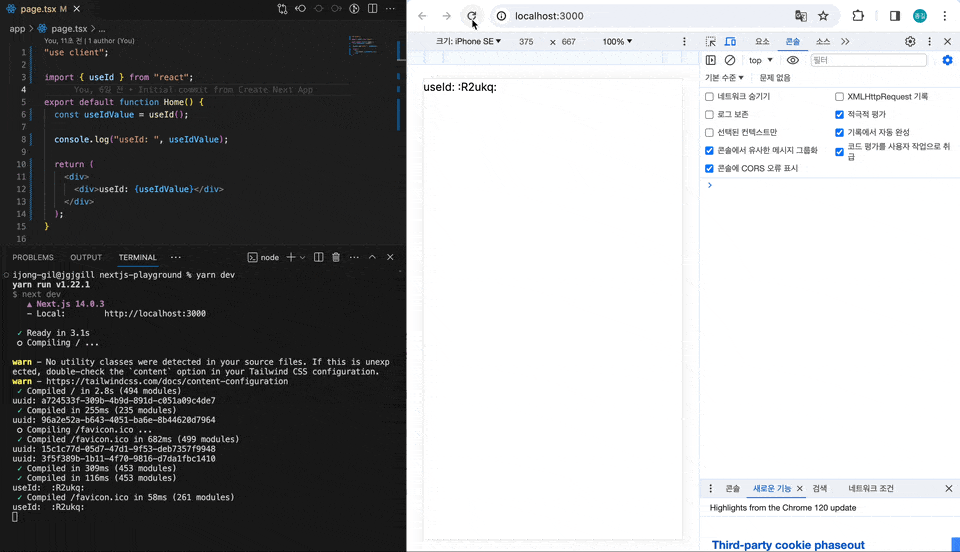This screenshot has width=960, height=552.
Task: Split the VS Code editor right
Action: tap(375, 9)
